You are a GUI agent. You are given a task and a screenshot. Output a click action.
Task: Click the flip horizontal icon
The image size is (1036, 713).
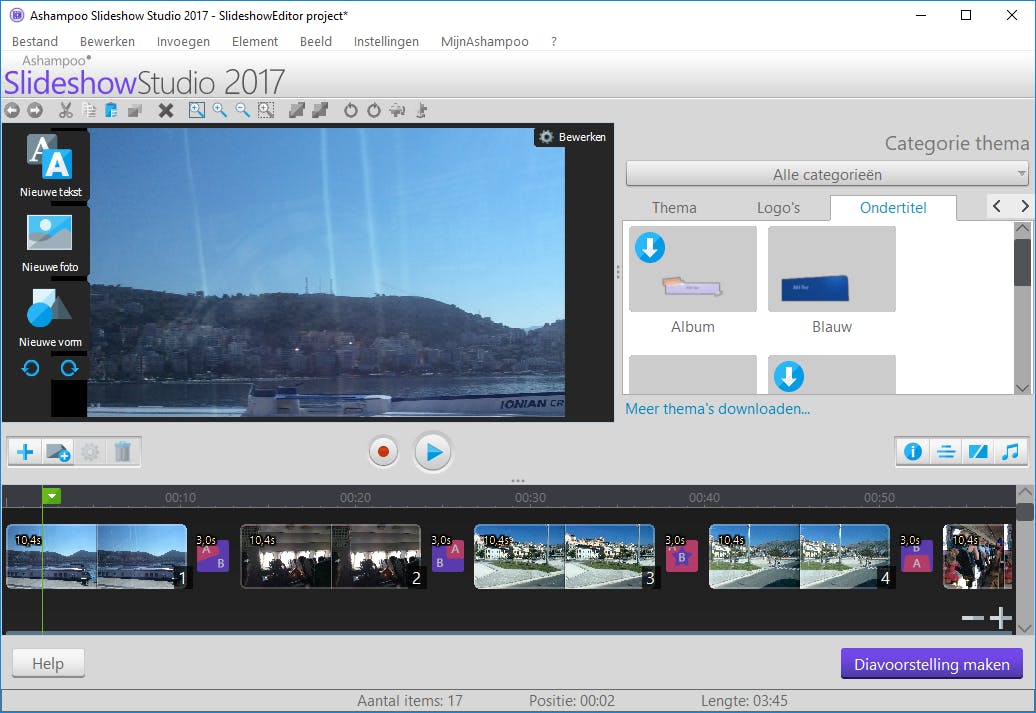tap(397, 110)
